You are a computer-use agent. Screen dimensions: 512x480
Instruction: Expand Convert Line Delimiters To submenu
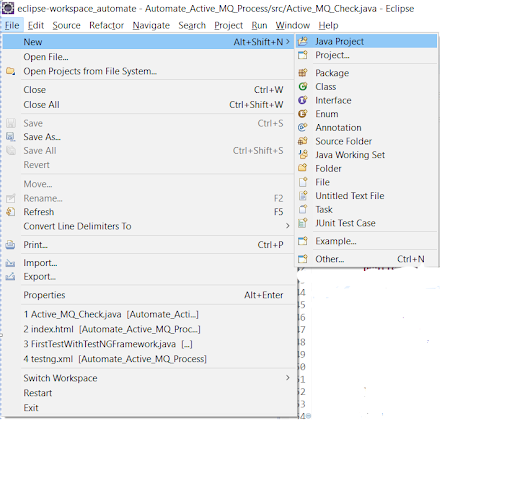tap(288, 226)
